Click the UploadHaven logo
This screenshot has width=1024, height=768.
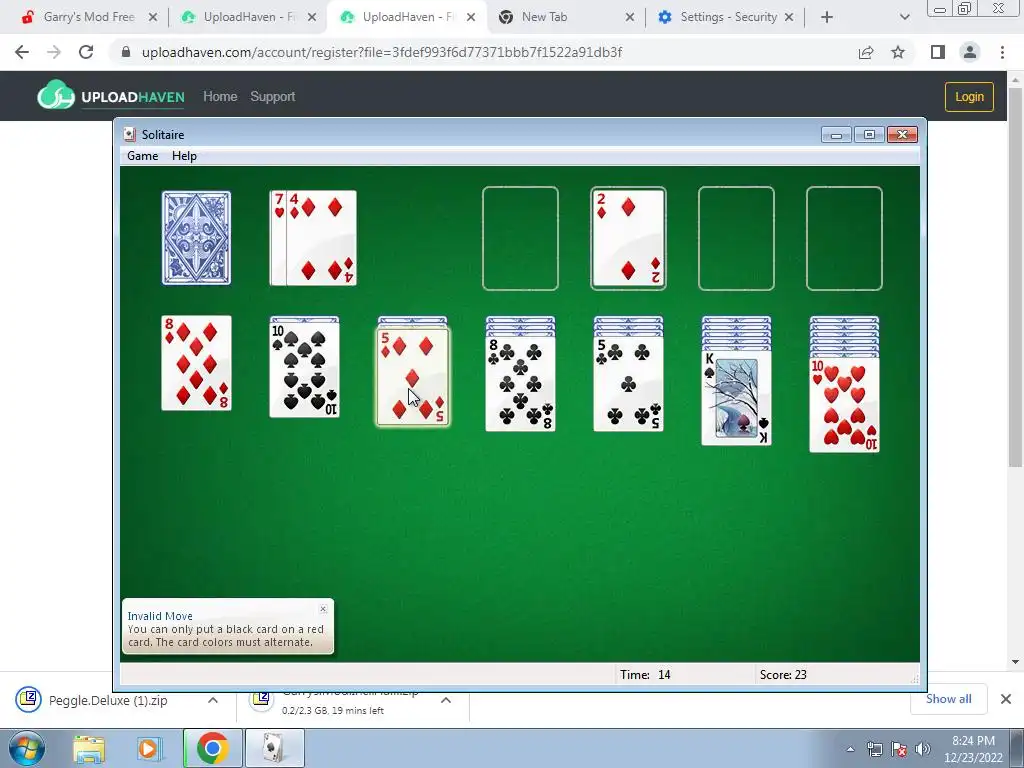coord(111,96)
